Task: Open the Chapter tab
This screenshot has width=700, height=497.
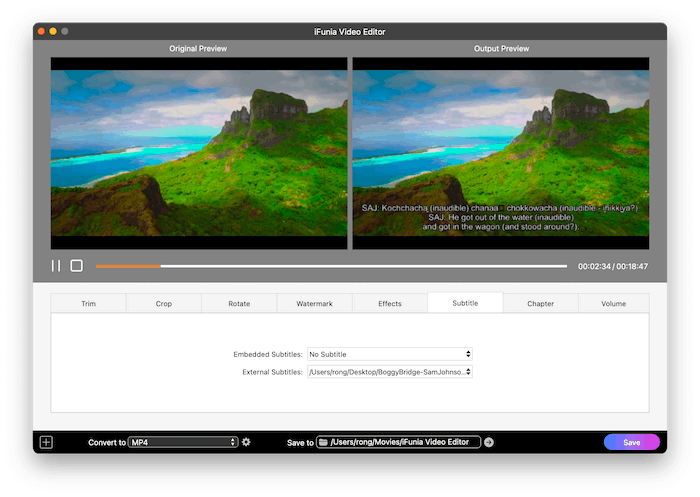Action: coord(540,303)
